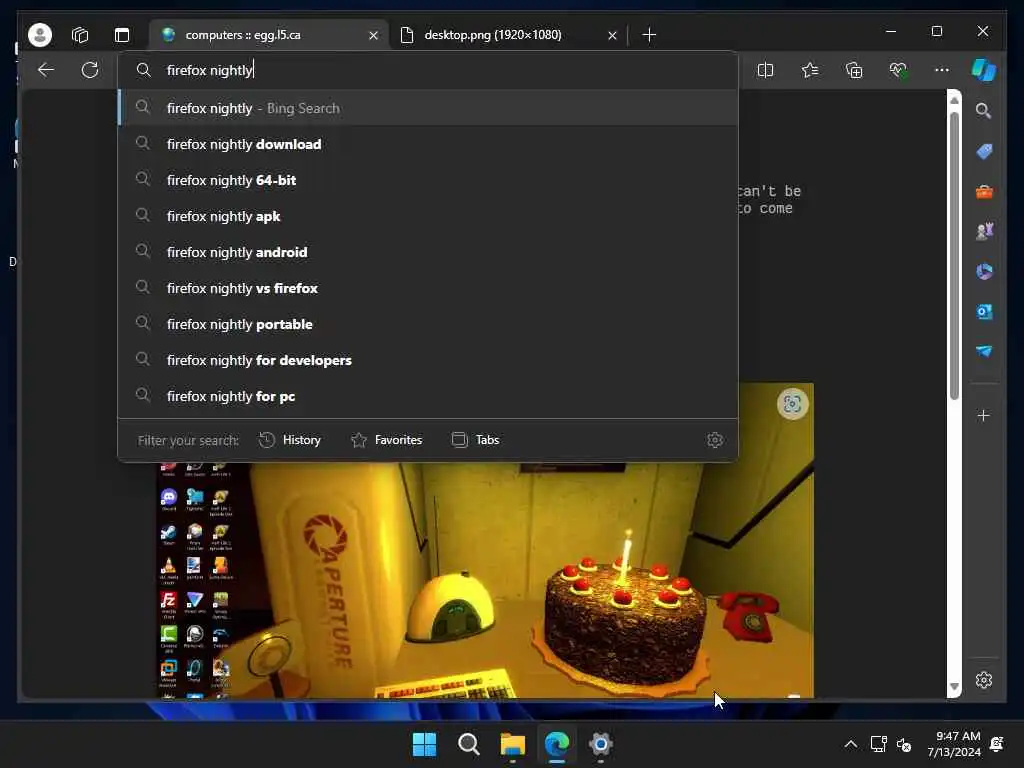Switch to the computers :: egg.l5.ca tab
Image resolution: width=1024 pixels, height=768 pixels.
click(x=268, y=35)
